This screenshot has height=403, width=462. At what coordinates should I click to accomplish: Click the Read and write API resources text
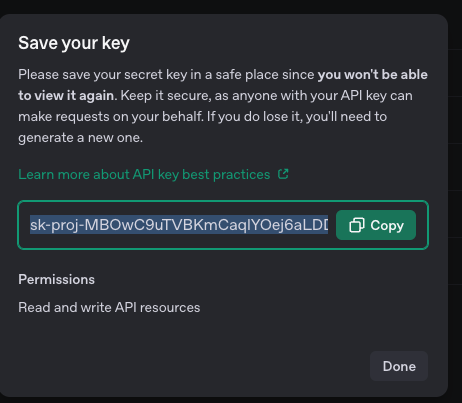tap(109, 307)
